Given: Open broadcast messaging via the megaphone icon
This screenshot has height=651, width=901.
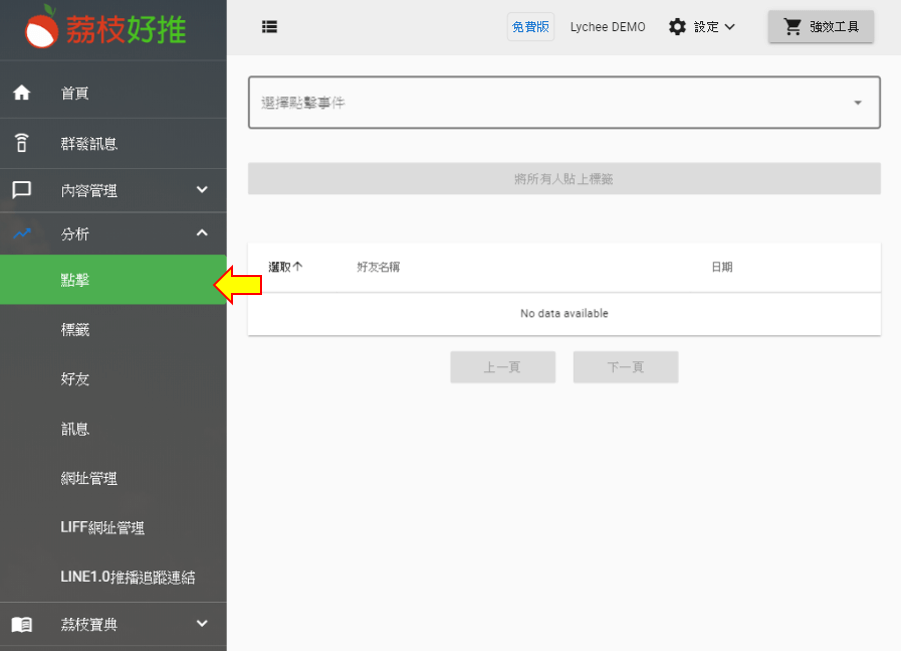Looking at the screenshot, I should [22, 143].
